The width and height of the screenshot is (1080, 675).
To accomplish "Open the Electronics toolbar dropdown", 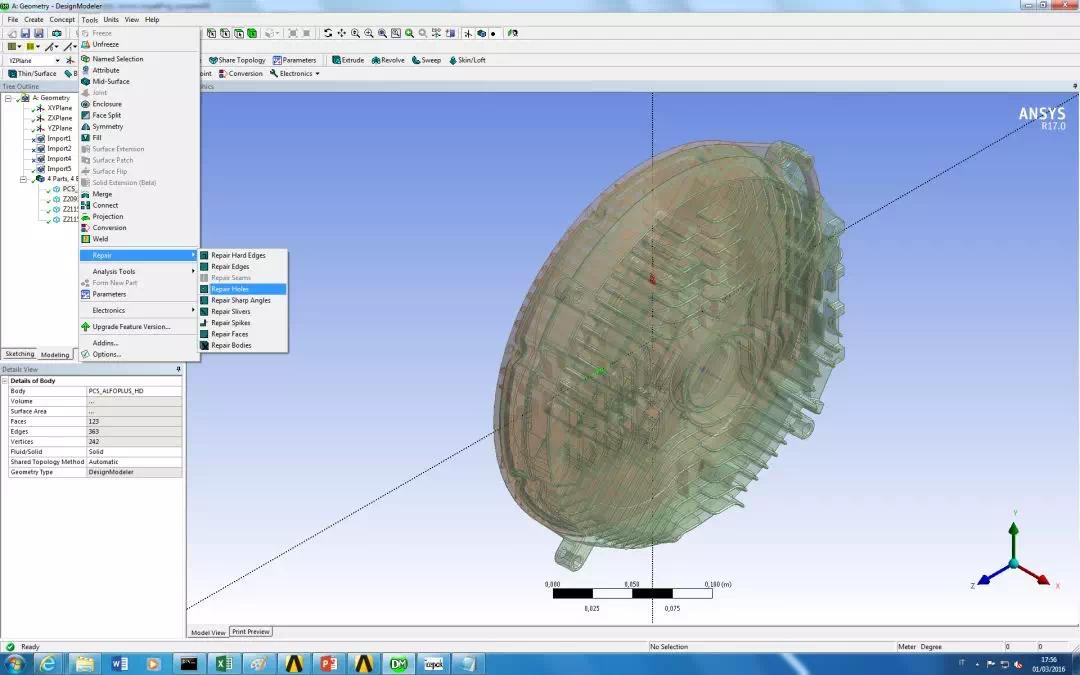I will coord(317,74).
